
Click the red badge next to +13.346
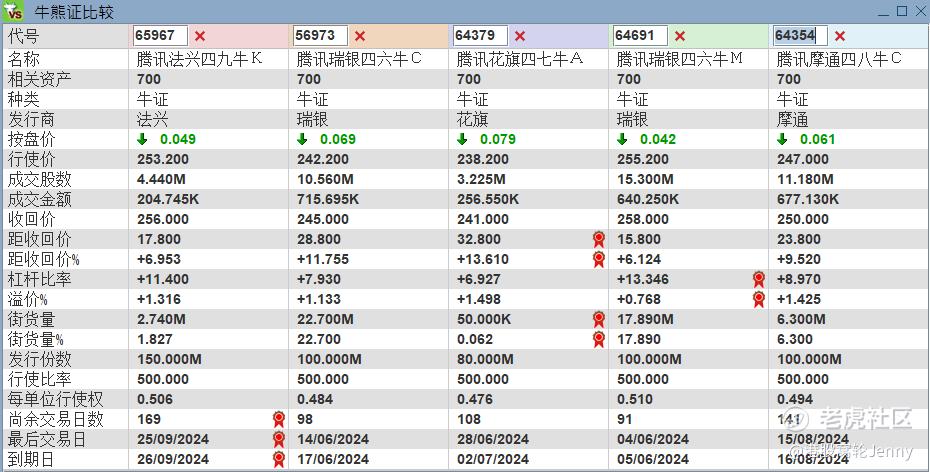click(x=759, y=279)
